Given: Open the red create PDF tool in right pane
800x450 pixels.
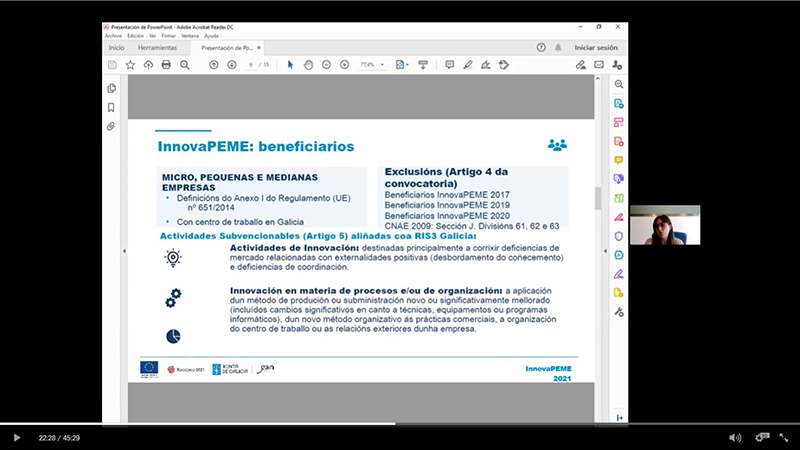Looking at the screenshot, I should coord(619,141).
